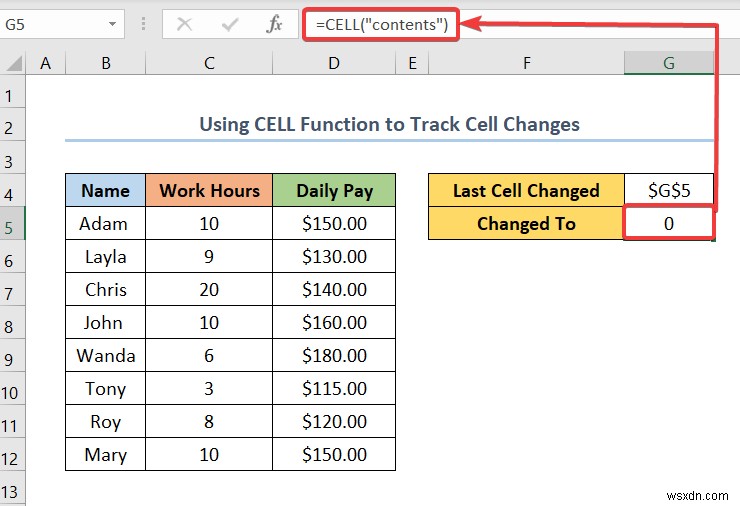Click the cell showing $G$5
The image size is (740, 506).
click(669, 190)
